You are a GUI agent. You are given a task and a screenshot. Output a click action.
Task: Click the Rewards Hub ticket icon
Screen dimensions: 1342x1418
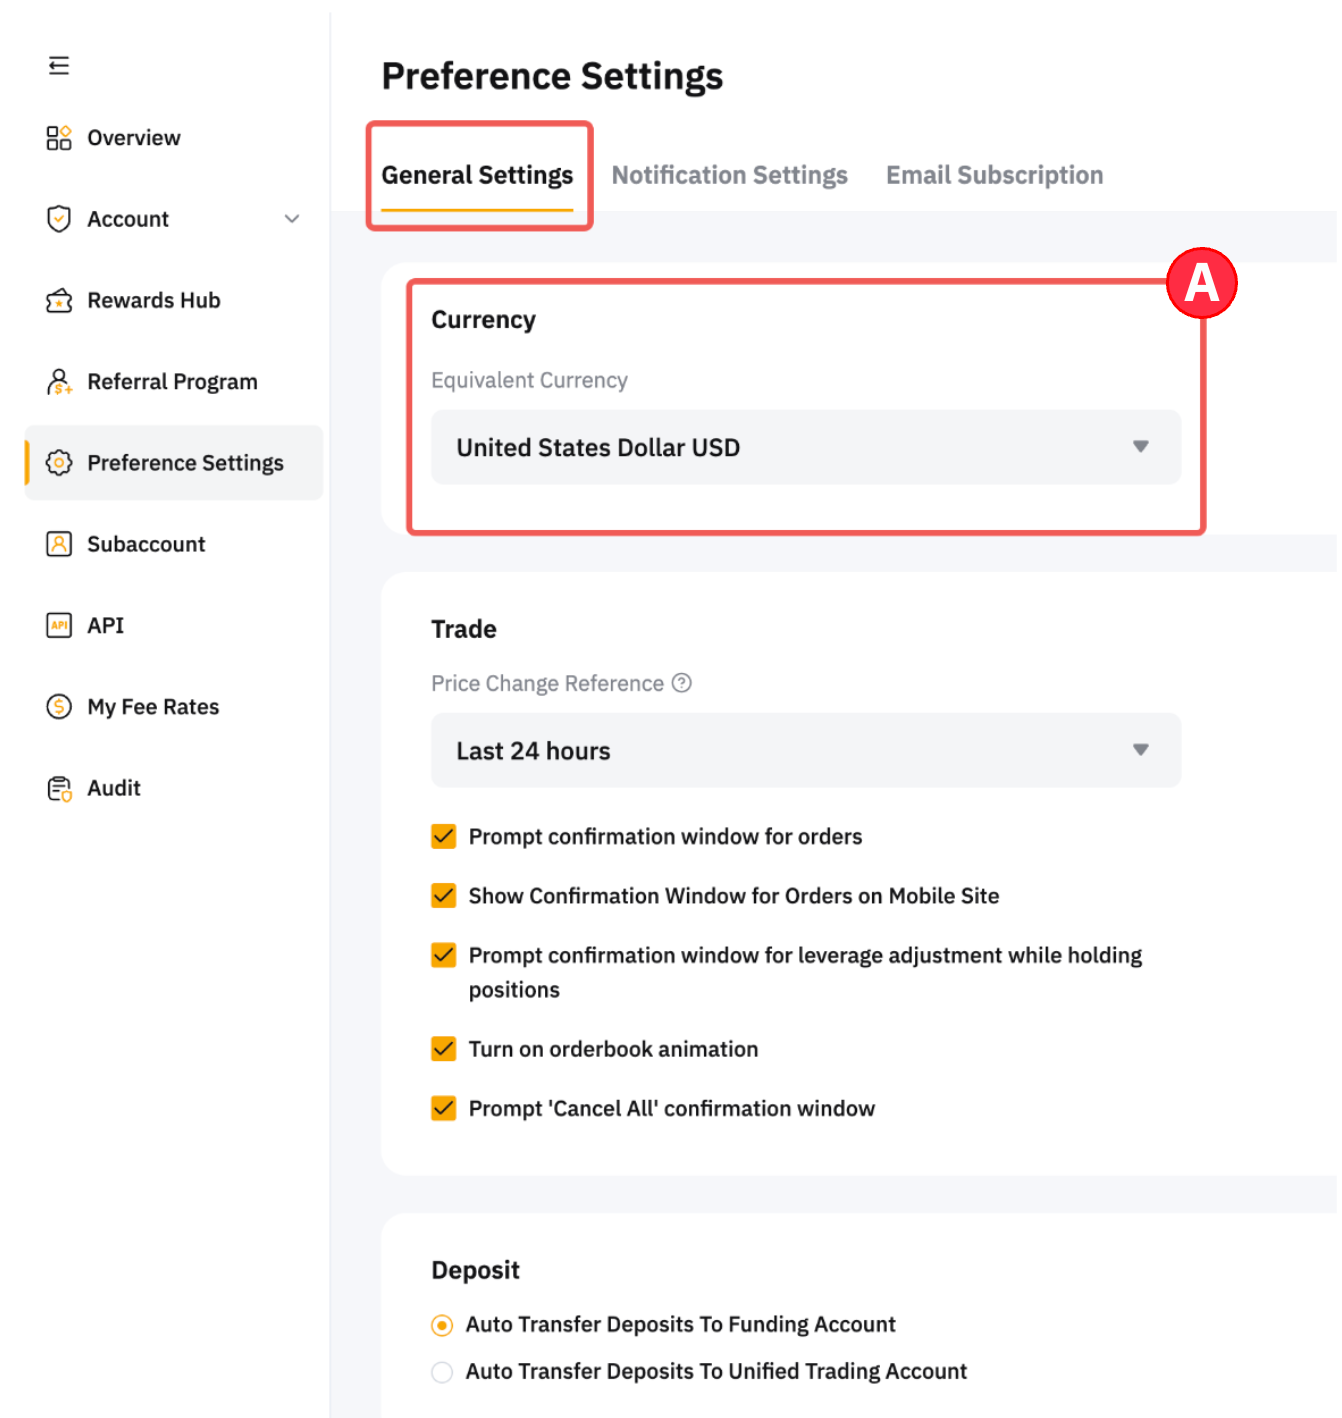[59, 301]
